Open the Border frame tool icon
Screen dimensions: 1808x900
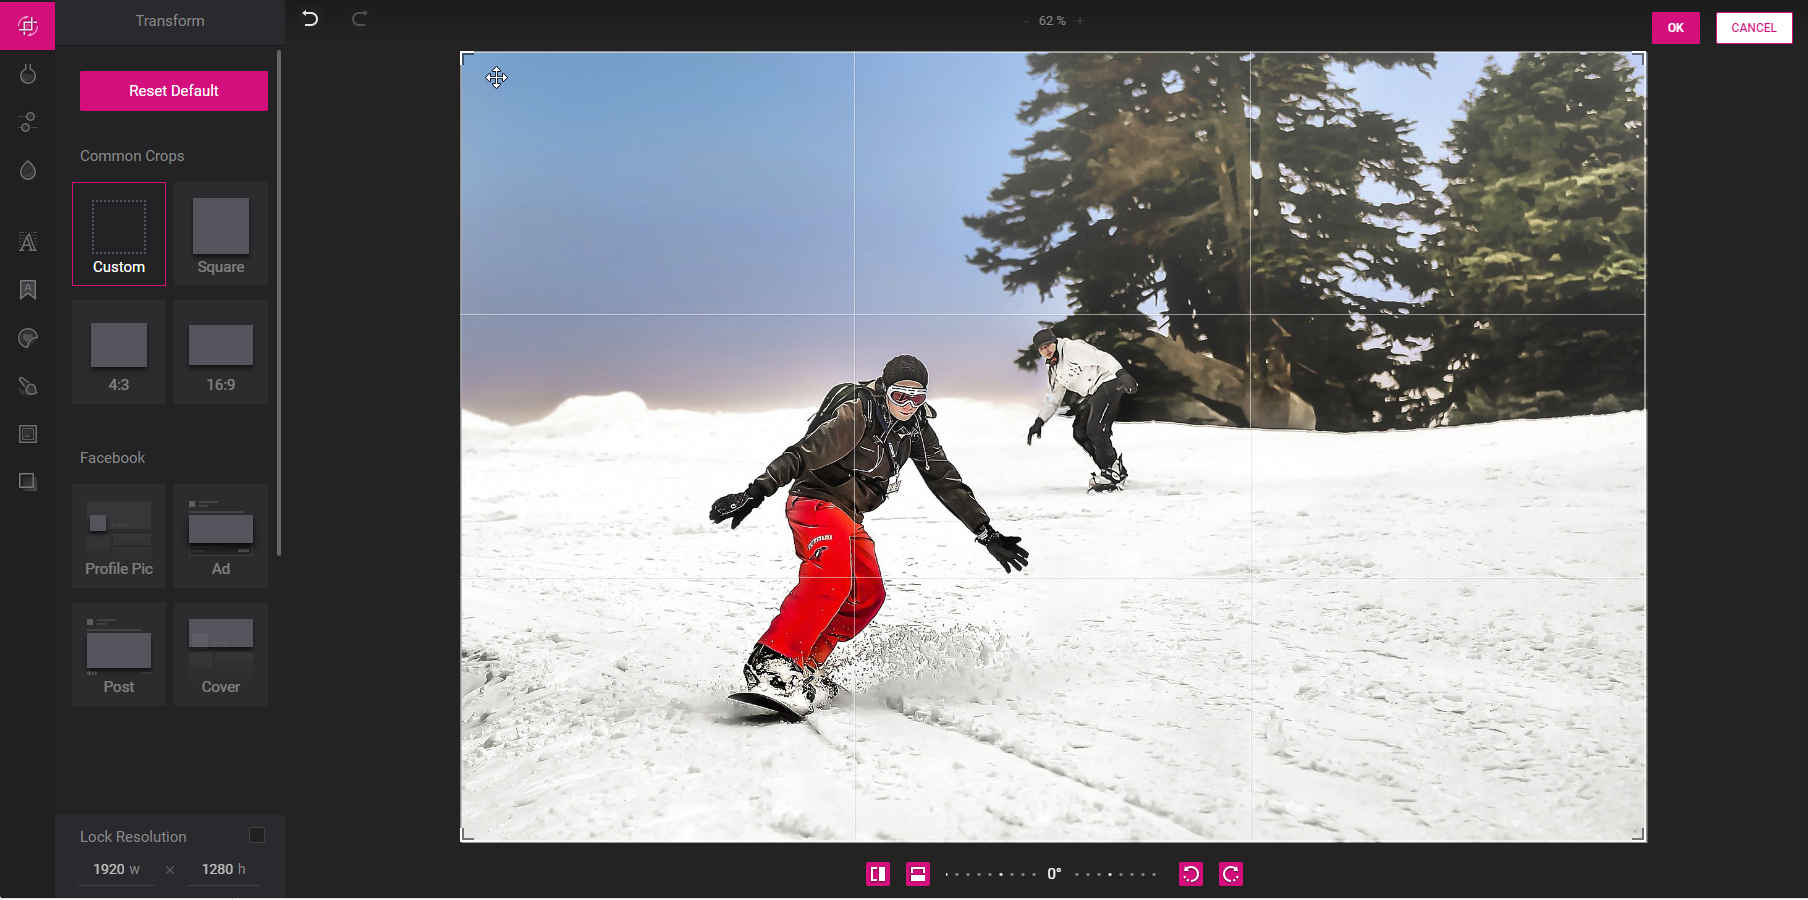click(x=28, y=434)
